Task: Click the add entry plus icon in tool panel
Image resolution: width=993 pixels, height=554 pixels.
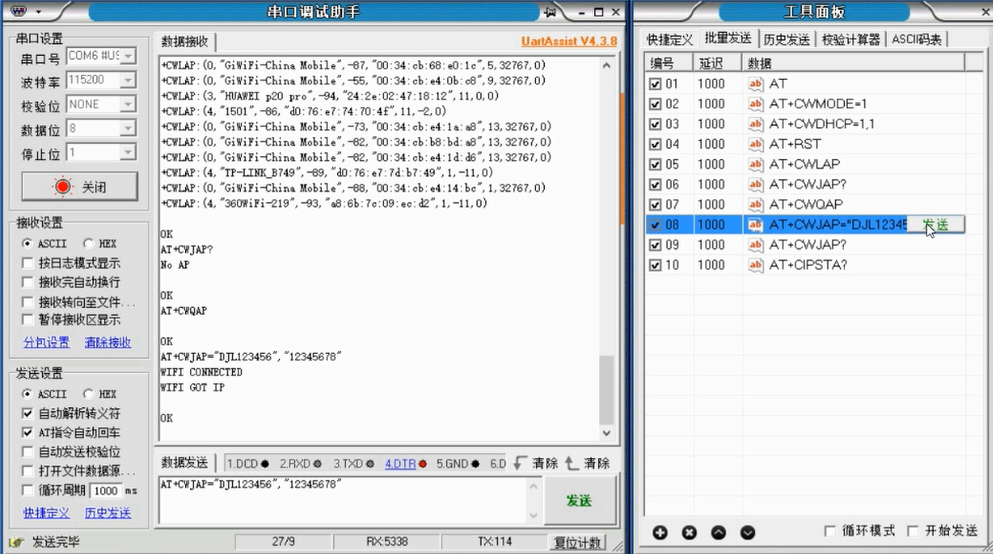Action: pos(660,532)
